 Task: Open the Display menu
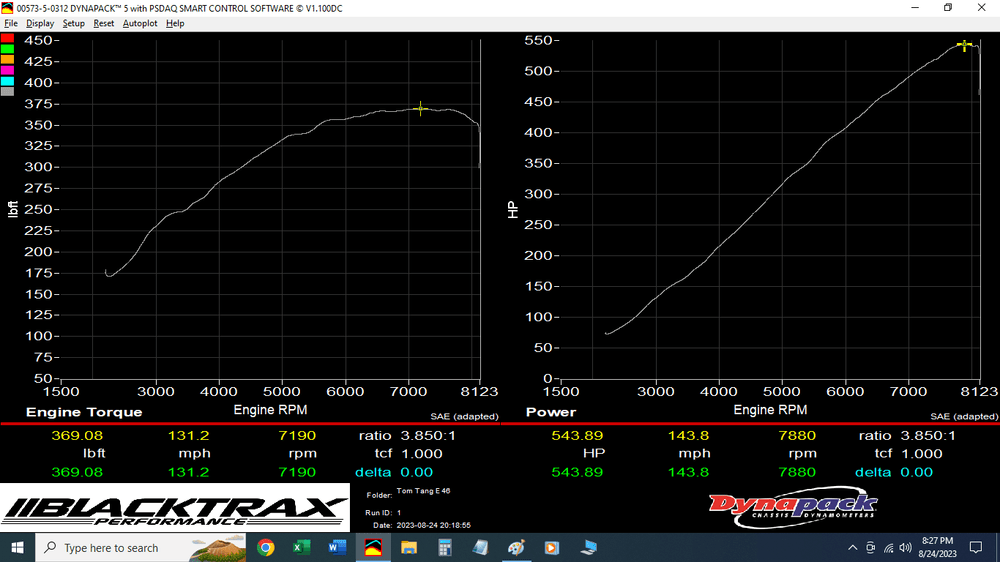[x=40, y=24]
